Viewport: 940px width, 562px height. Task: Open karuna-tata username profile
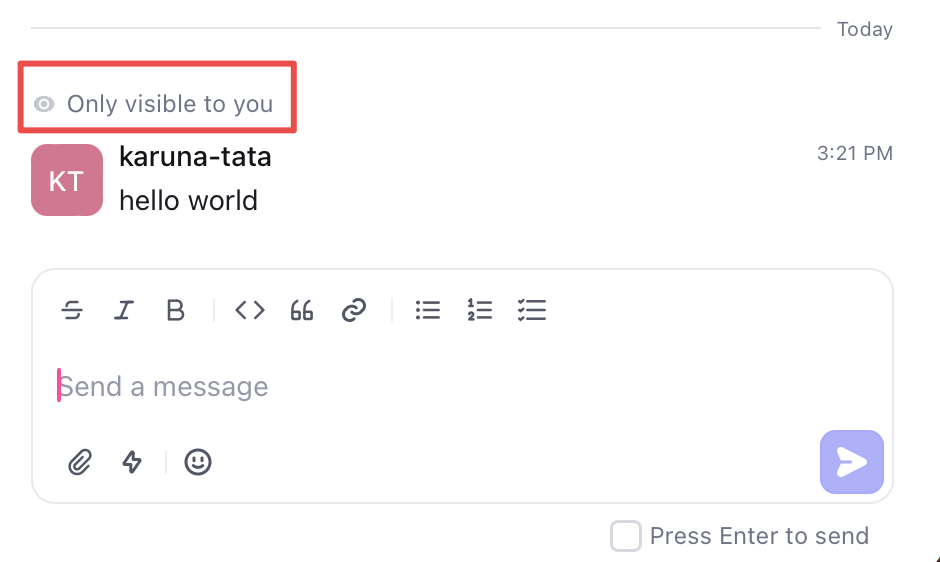[x=195, y=157]
